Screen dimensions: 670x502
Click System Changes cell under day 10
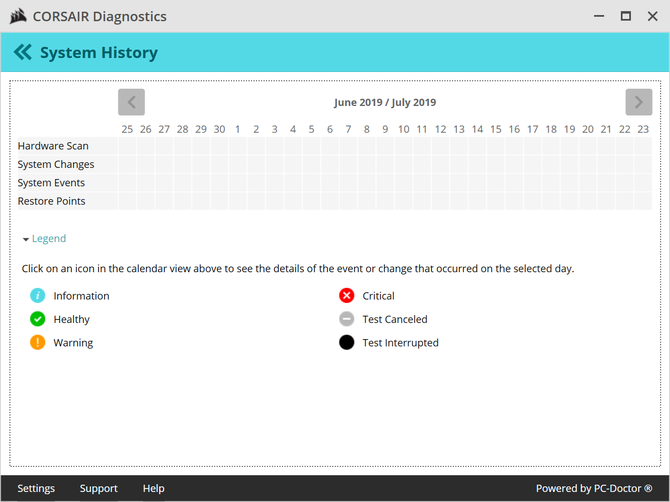click(x=404, y=164)
